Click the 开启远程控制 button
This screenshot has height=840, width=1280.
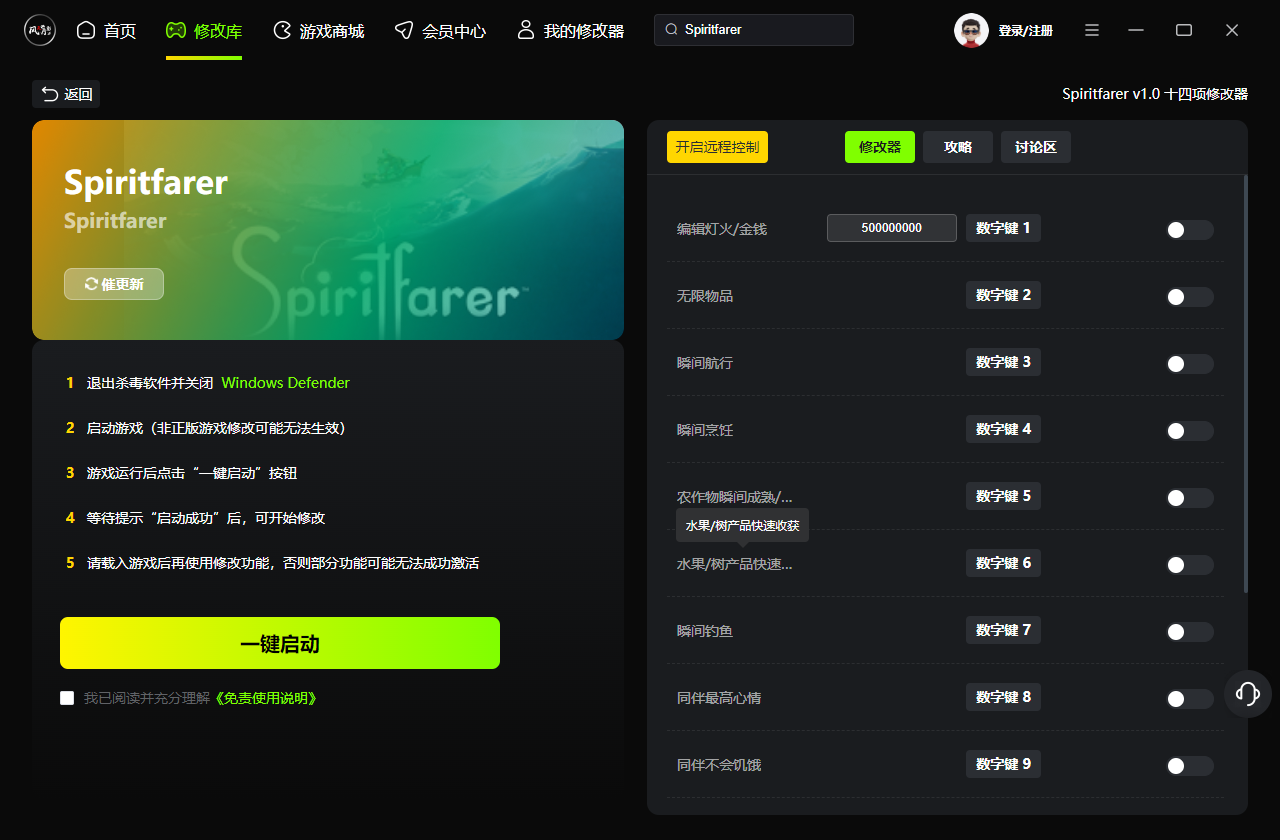coord(717,147)
